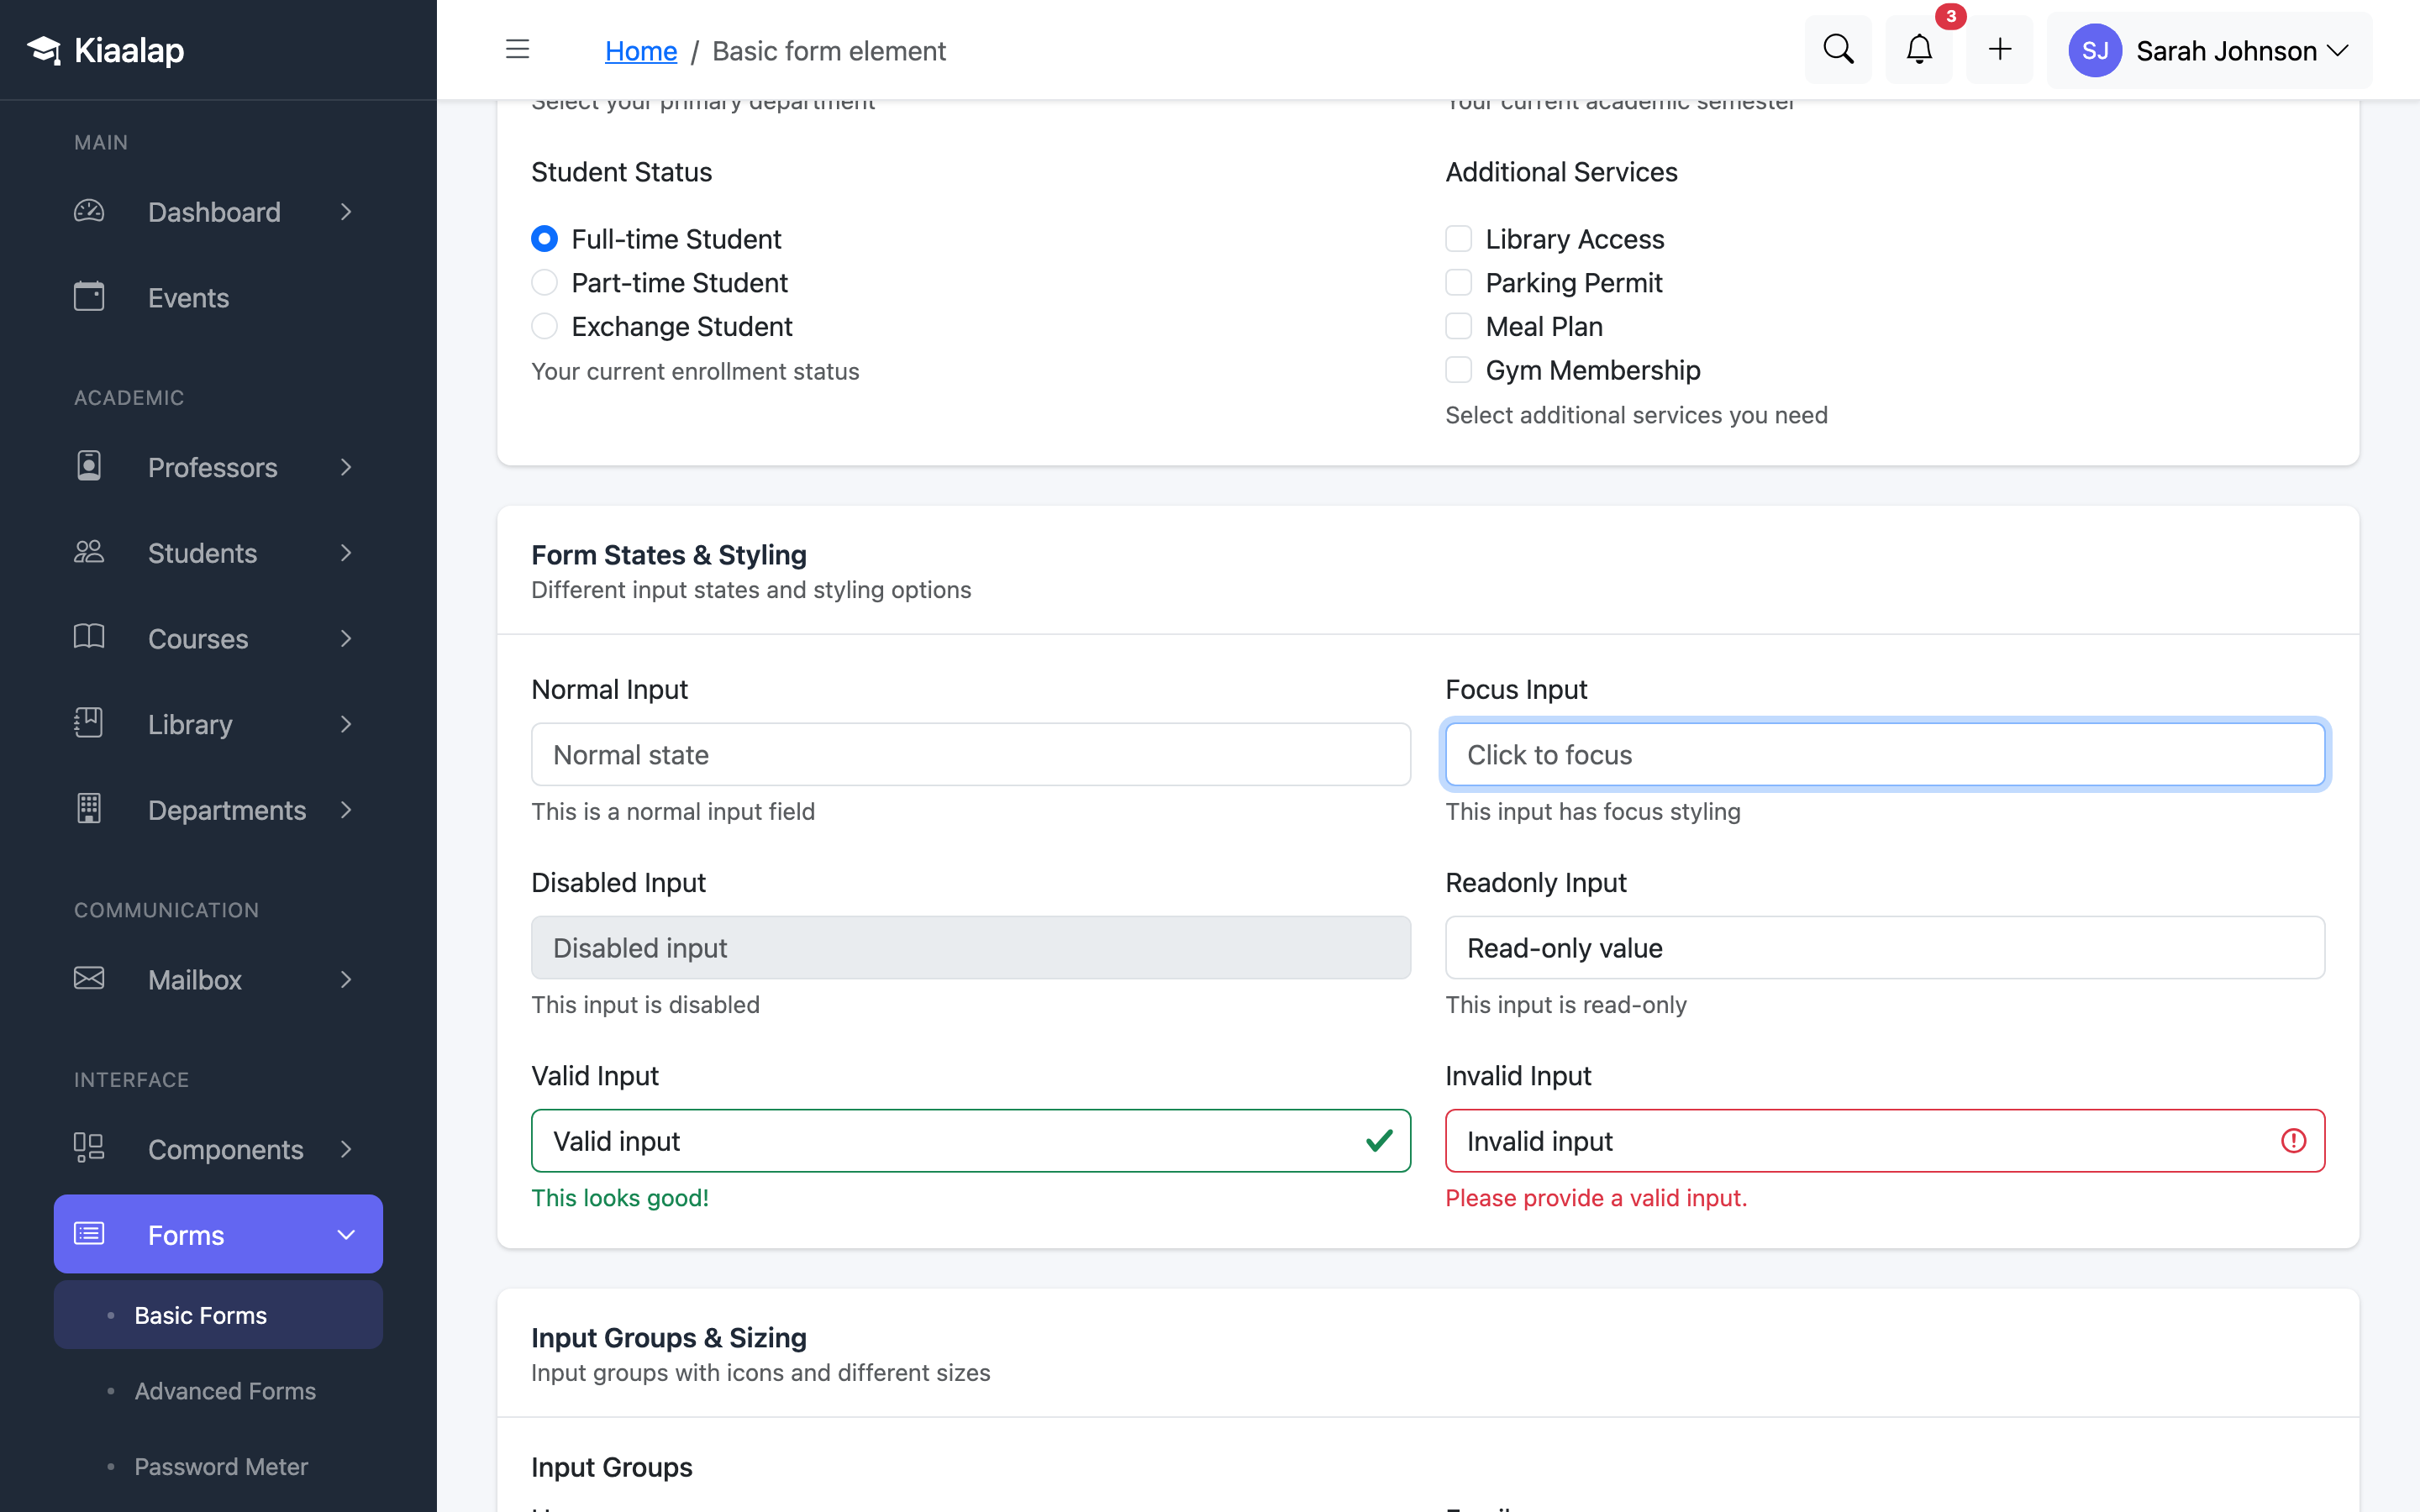Open Basic Forms submenu item
The image size is (2420, 1512).
[x=218, y=1315]
